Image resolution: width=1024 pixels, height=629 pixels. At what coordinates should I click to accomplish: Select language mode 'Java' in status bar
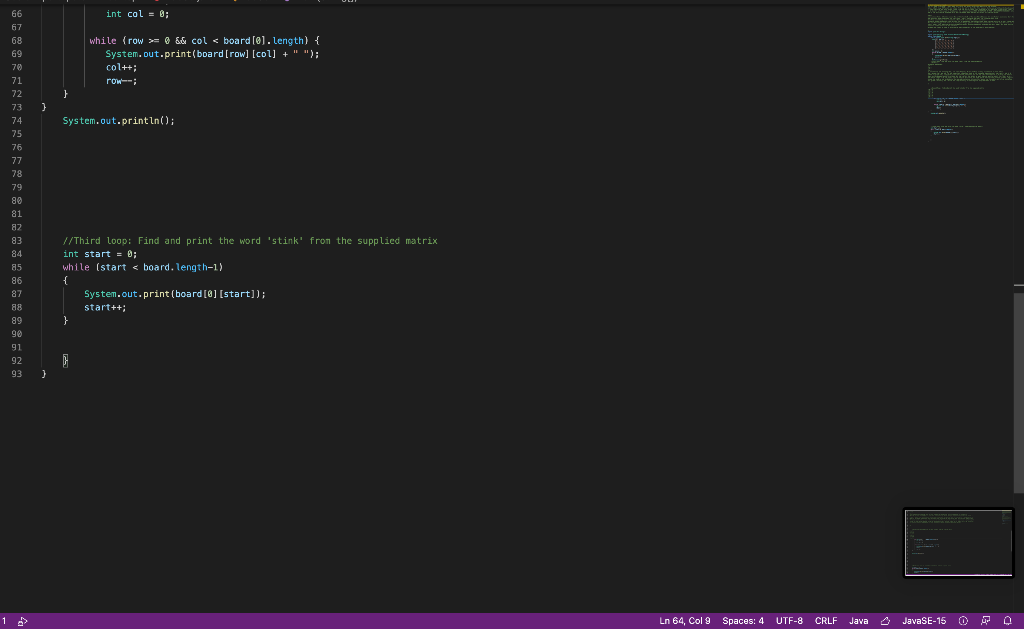click(858, 621)
